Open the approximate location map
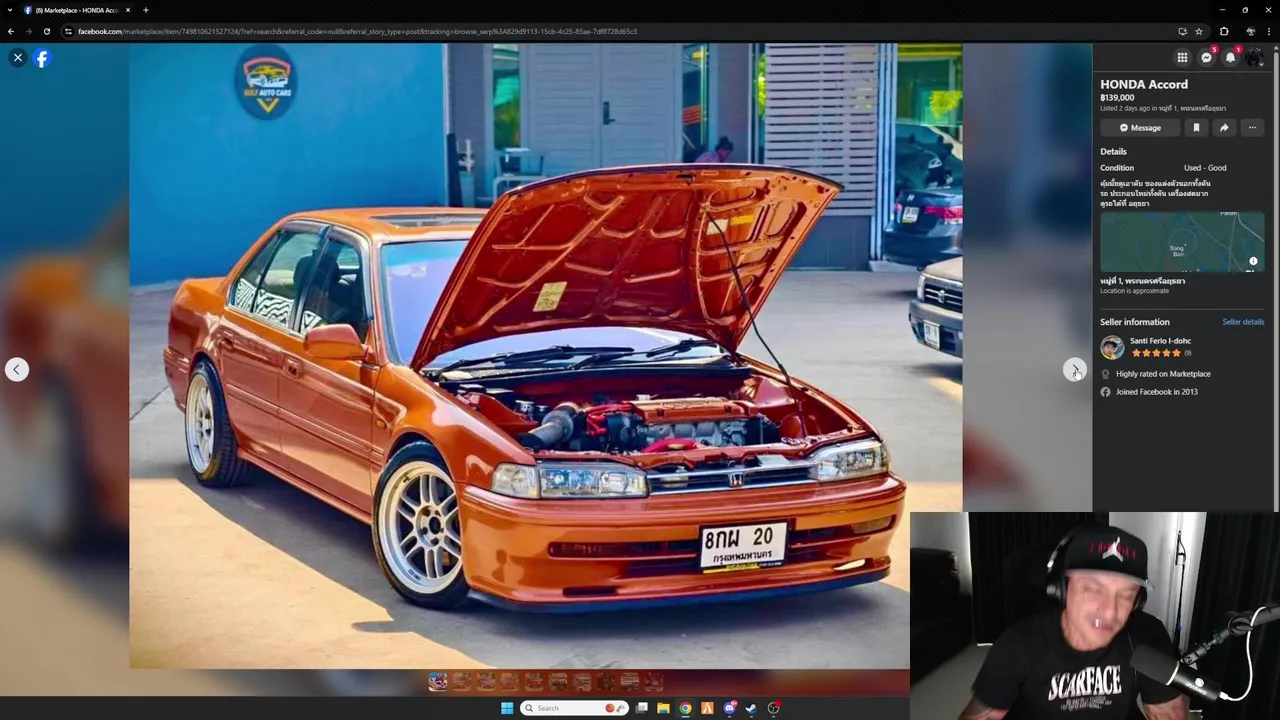1280x720 pixels. pyautogui.click(x=1182, y=241)
